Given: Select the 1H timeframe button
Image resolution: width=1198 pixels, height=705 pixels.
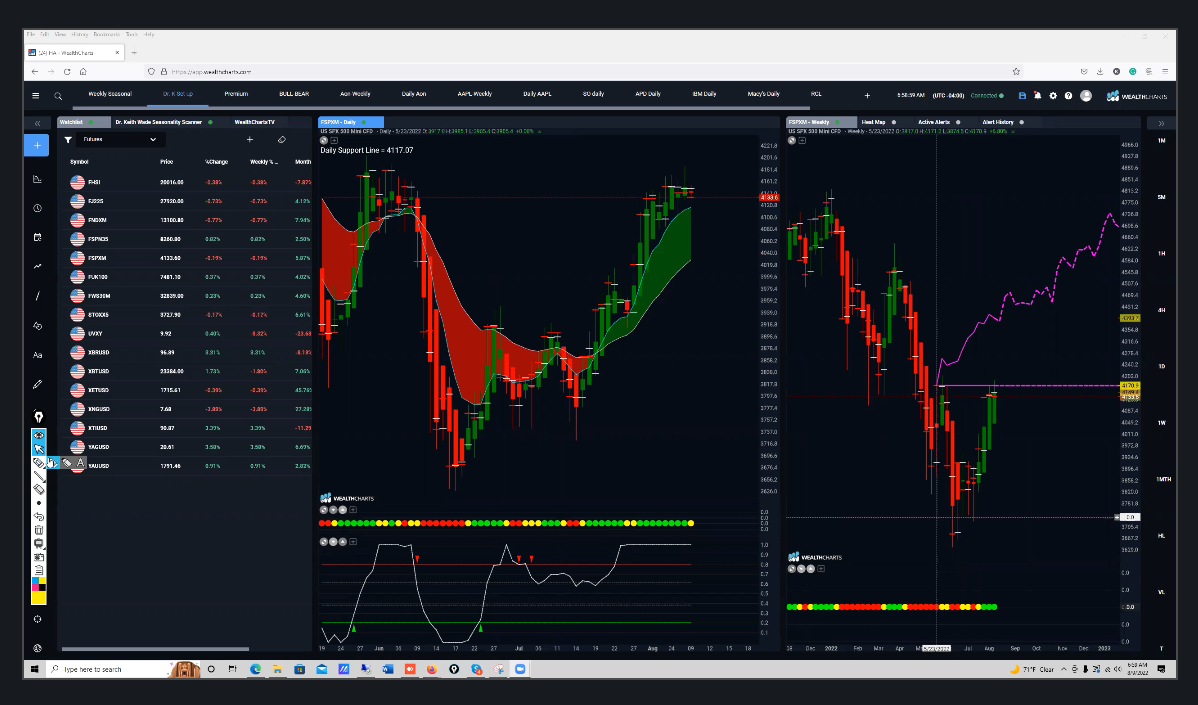Looking at the screenshot, I should [1161, 254].
